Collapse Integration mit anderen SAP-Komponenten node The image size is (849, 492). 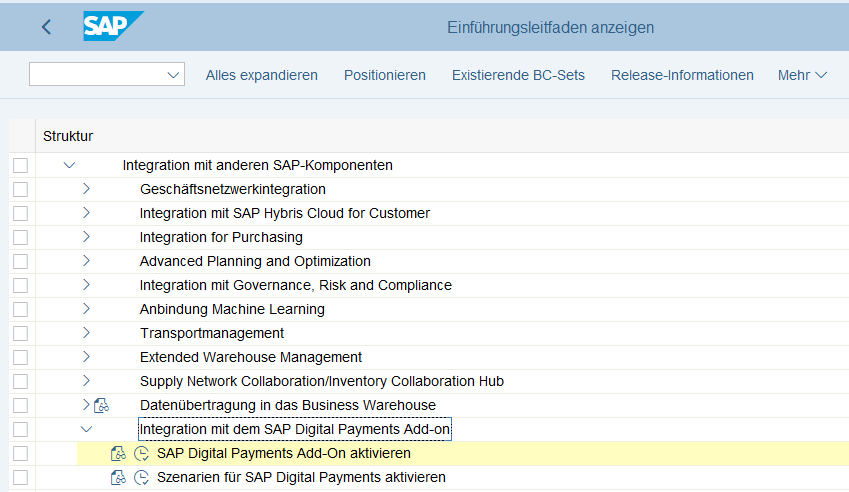69,165
